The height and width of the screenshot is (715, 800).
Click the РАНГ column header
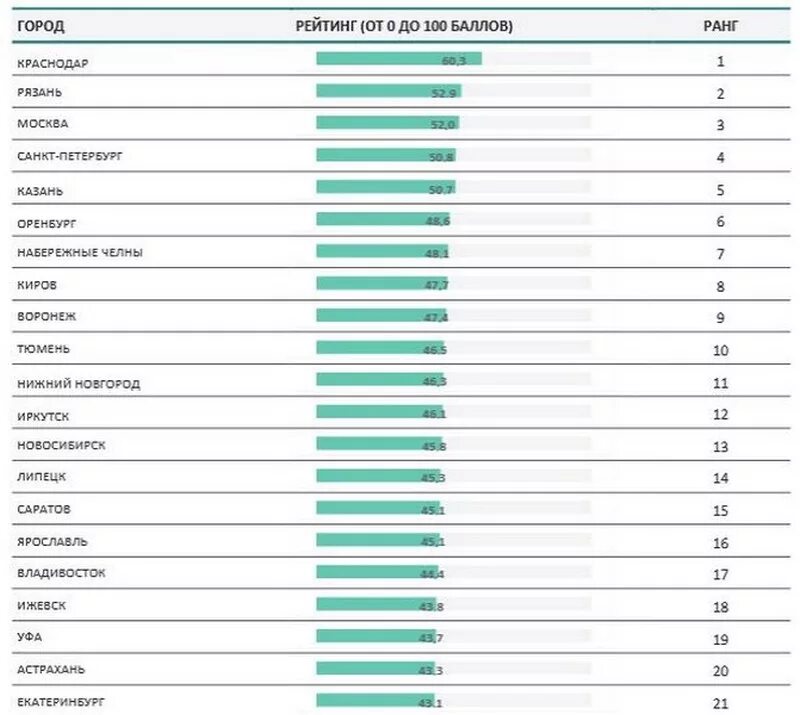720,26
